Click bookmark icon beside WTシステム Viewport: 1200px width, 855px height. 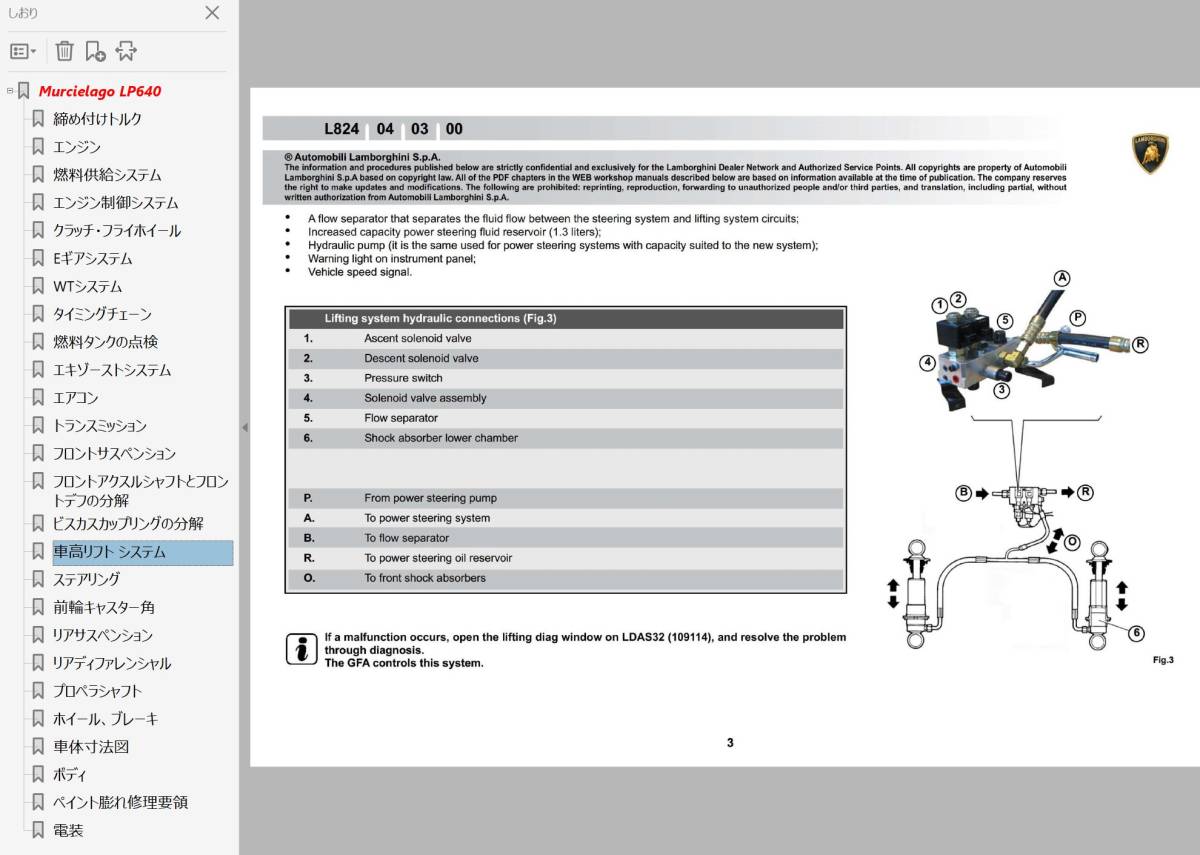38,287
